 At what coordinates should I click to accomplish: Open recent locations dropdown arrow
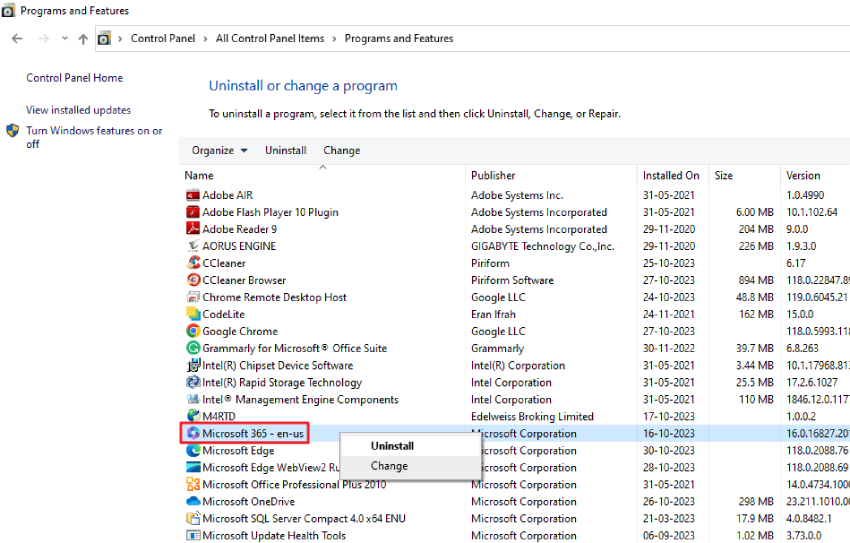point(65,39)
